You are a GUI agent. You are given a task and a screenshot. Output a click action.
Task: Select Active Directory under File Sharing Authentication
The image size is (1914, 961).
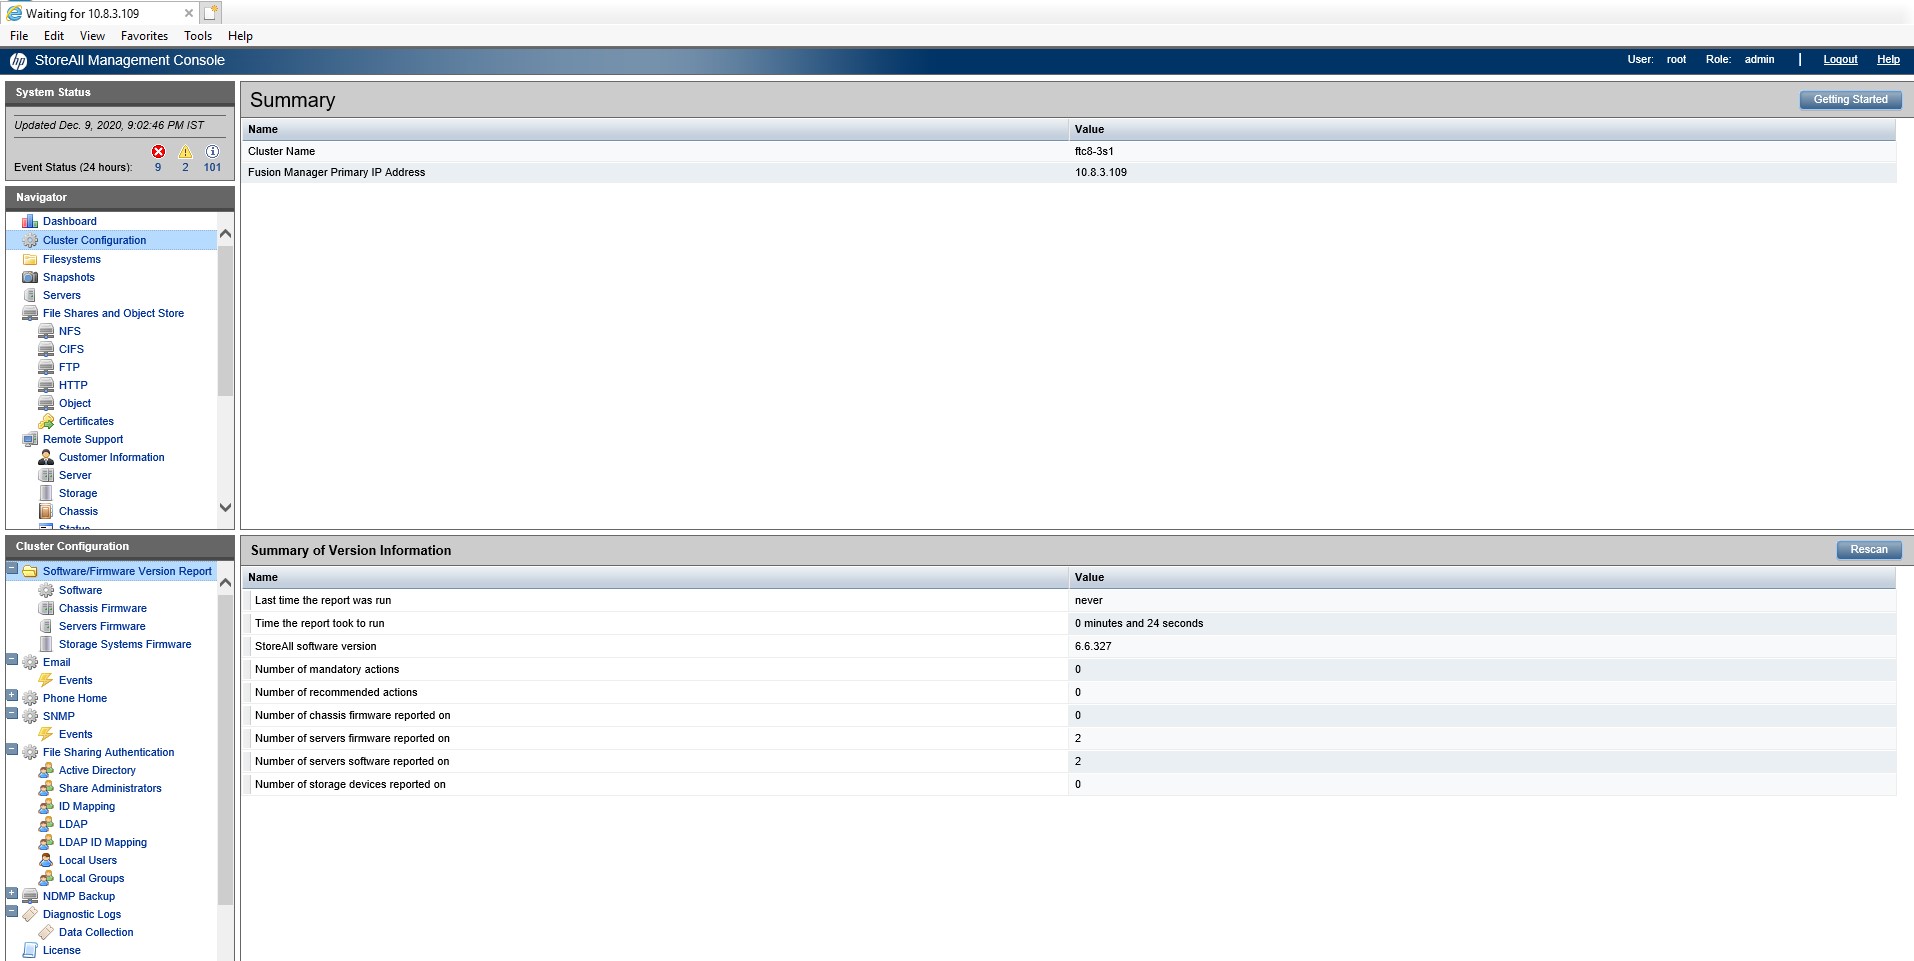tap(97, 770)
